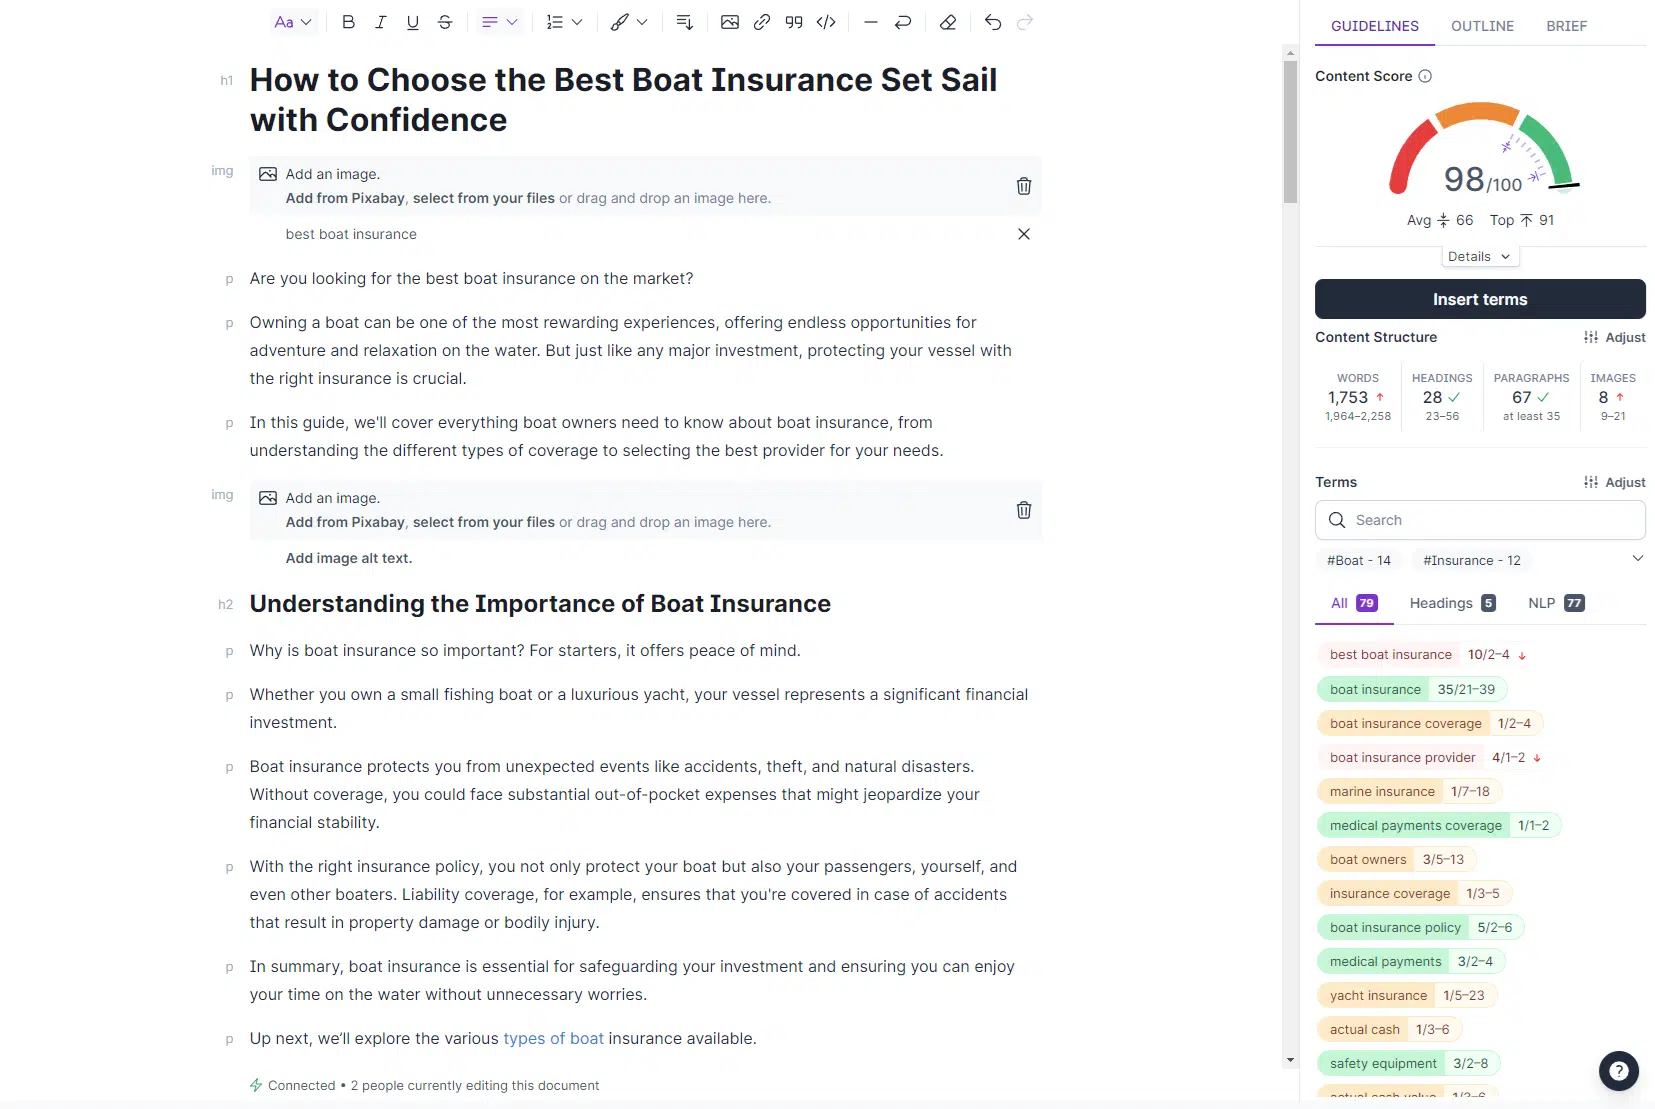This screenshot has height=1109, width=1655.
Task: Insert a code block
Action: pyautogui.click(x=826, y=22)
